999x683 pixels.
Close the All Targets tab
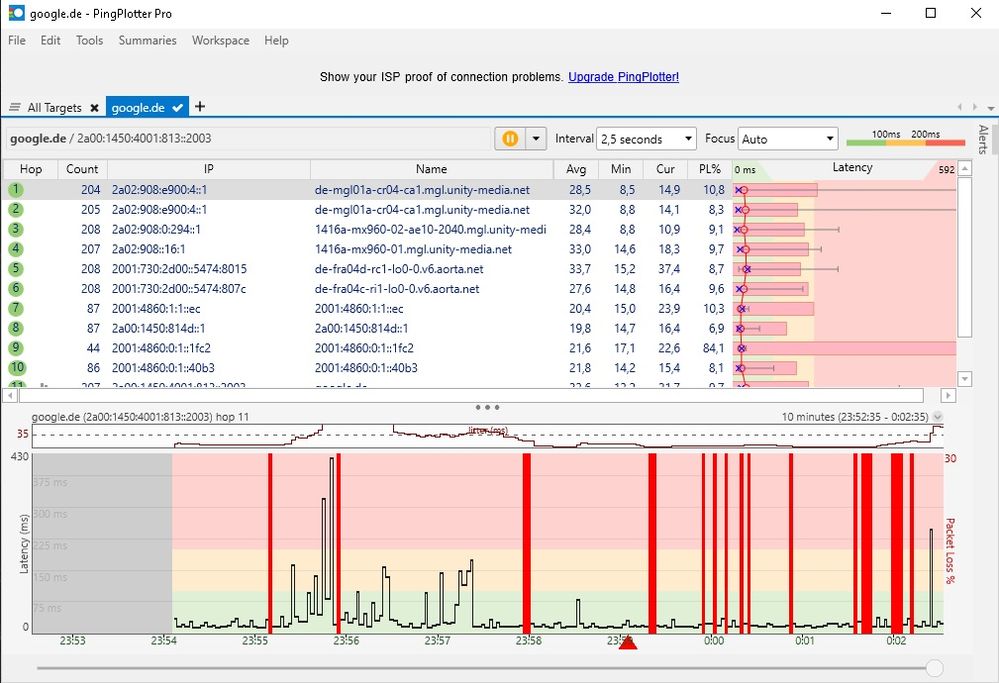94,108
